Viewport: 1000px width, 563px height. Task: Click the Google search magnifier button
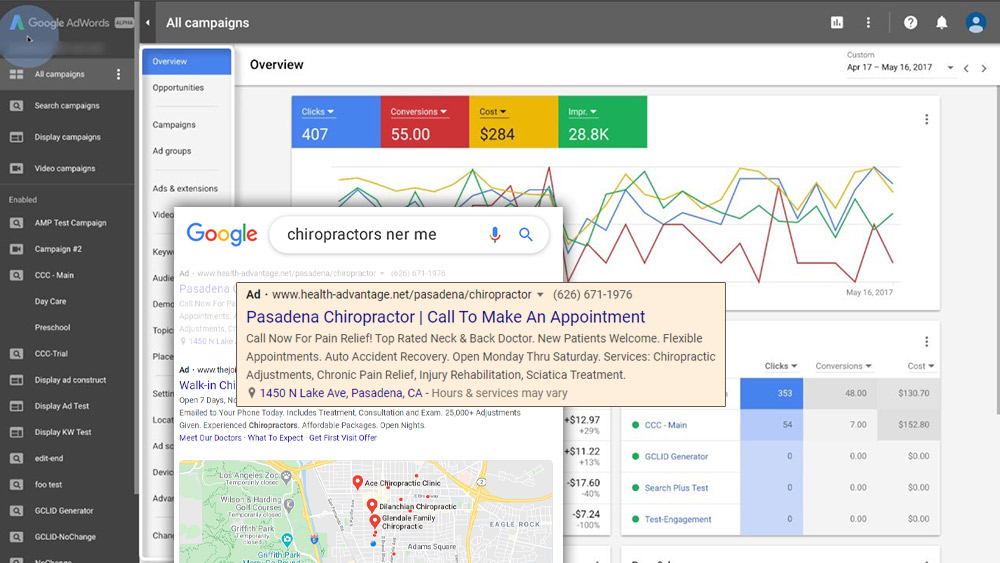pyautogui.click(x=526, y=235)
